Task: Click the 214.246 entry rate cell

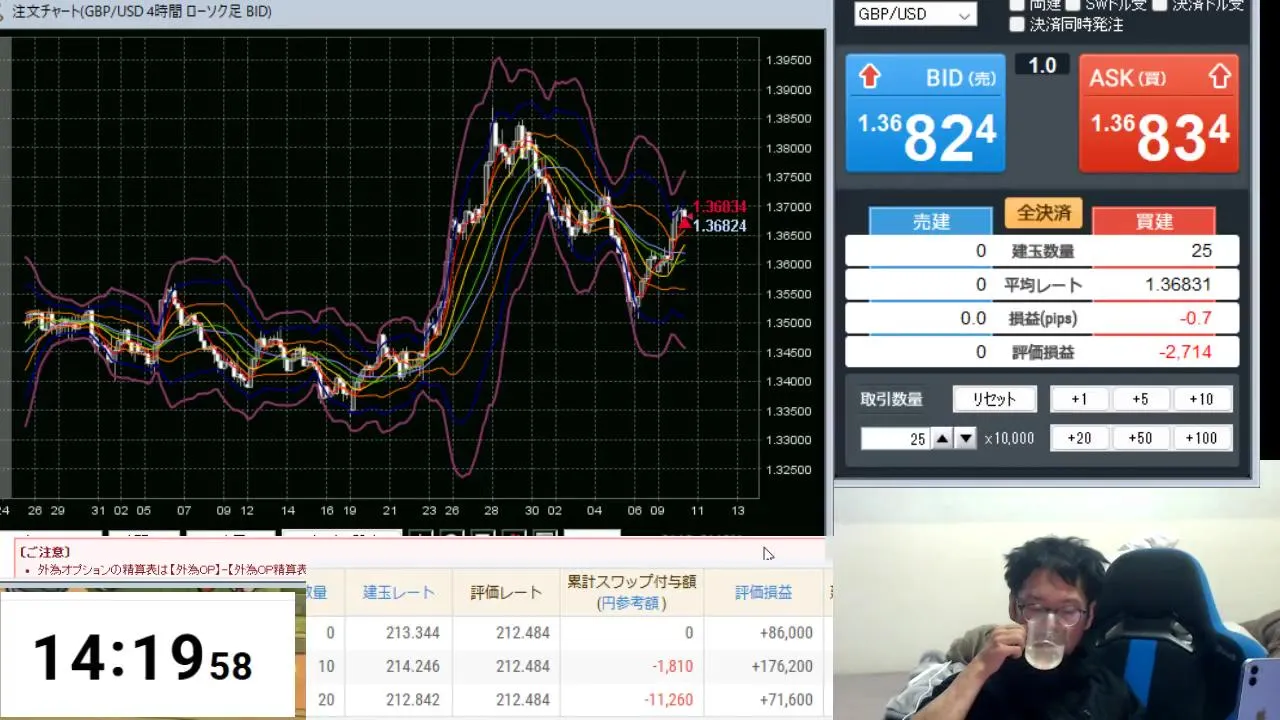Action: (412, 666)
